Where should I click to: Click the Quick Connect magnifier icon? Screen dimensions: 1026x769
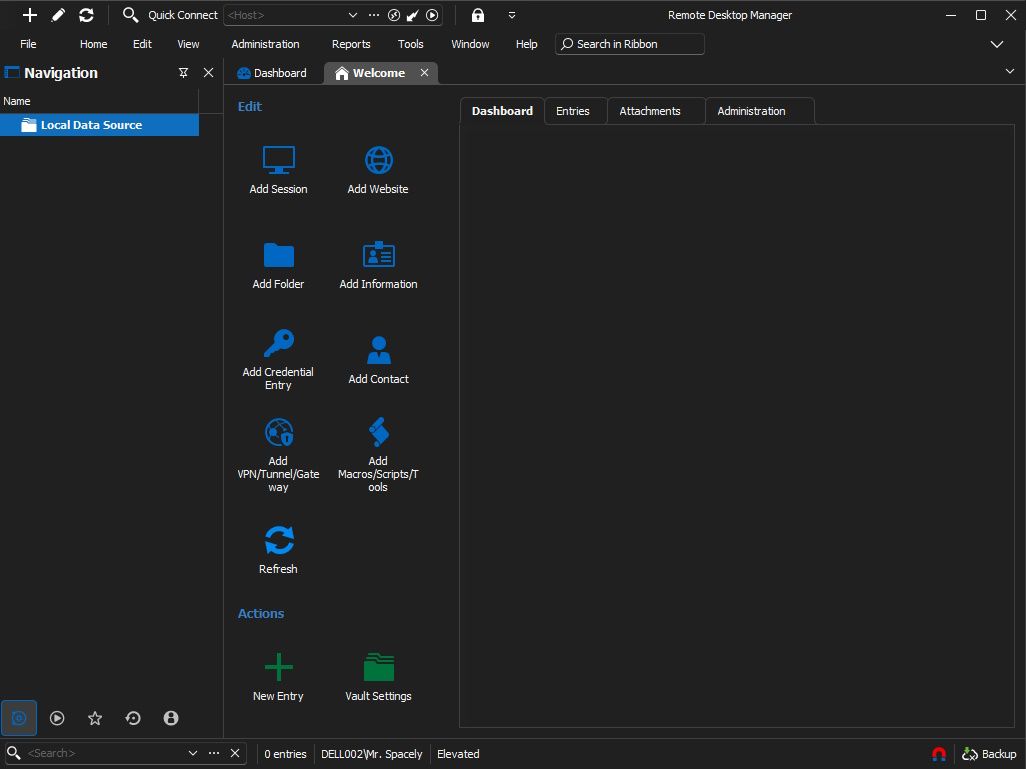pyautogui.click(x=130, y=14)
